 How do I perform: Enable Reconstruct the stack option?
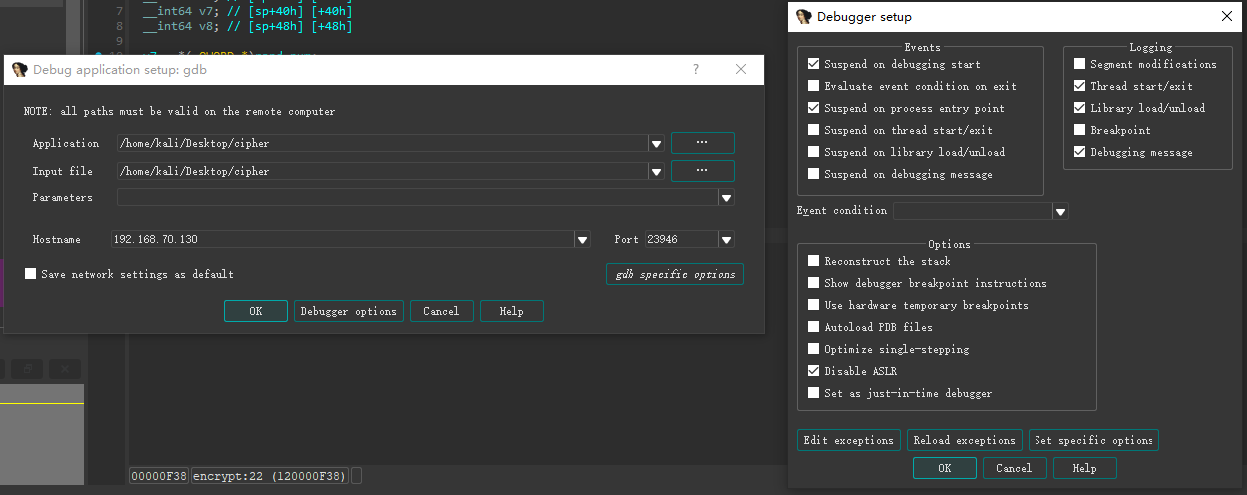814,261
